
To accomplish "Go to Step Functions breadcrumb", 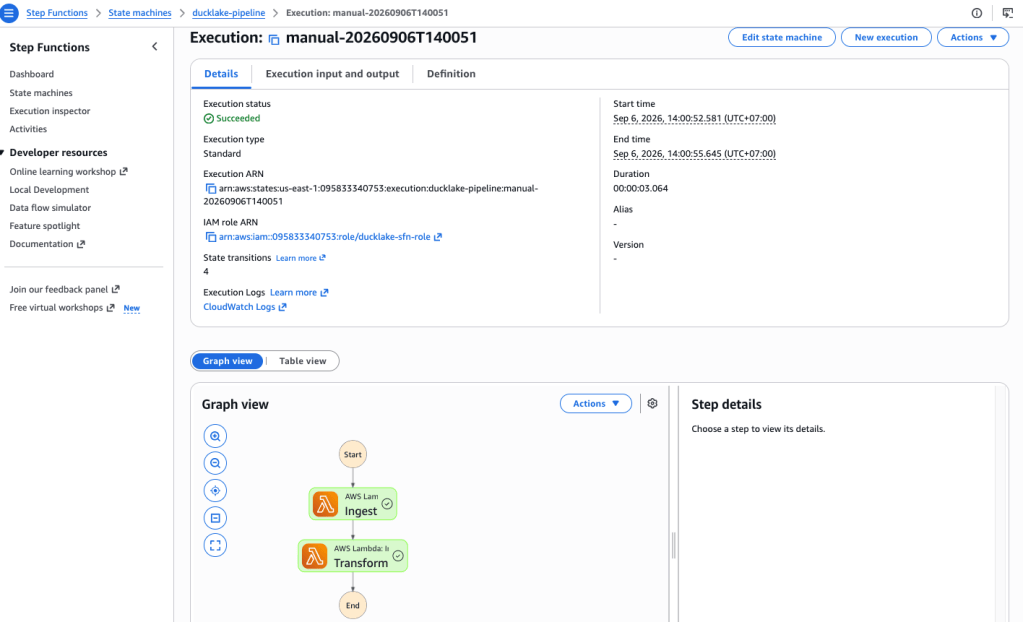I will pyautogui.click(x=57, y=13).
